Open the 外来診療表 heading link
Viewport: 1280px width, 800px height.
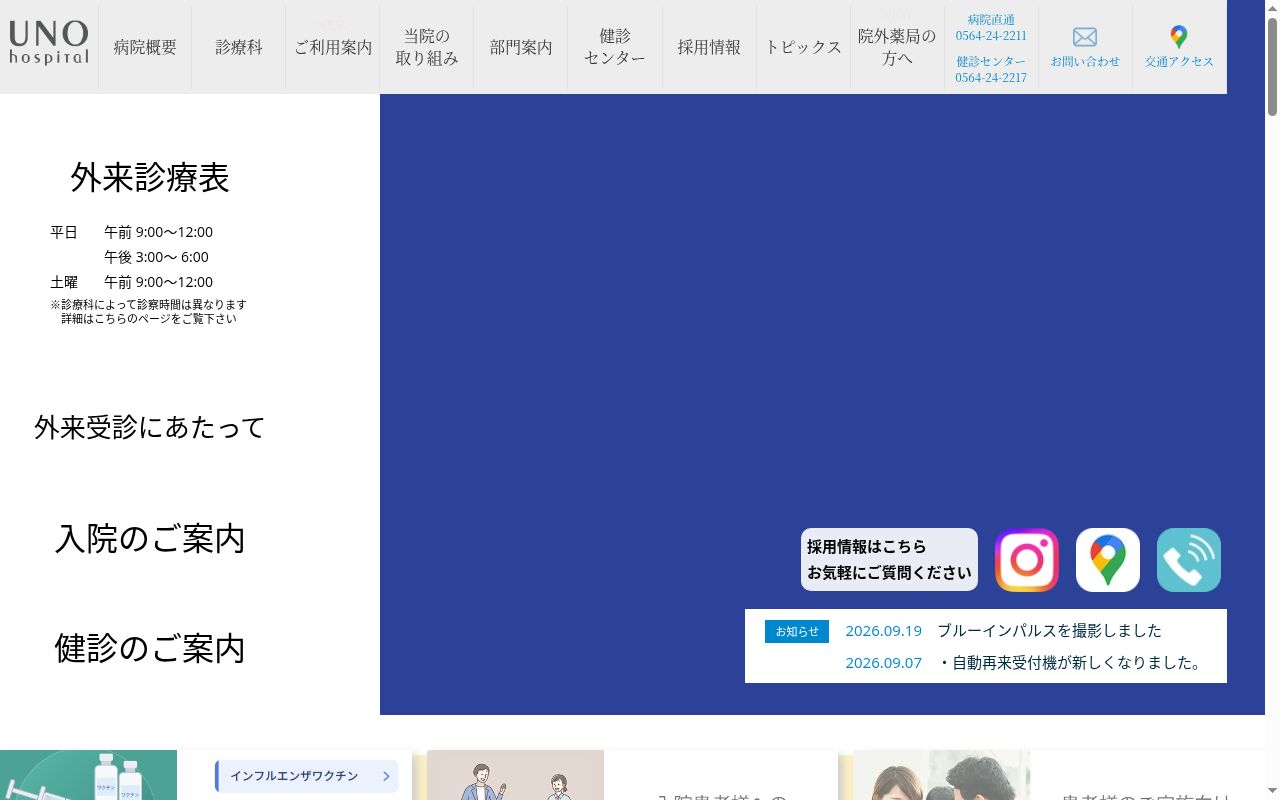150,177
